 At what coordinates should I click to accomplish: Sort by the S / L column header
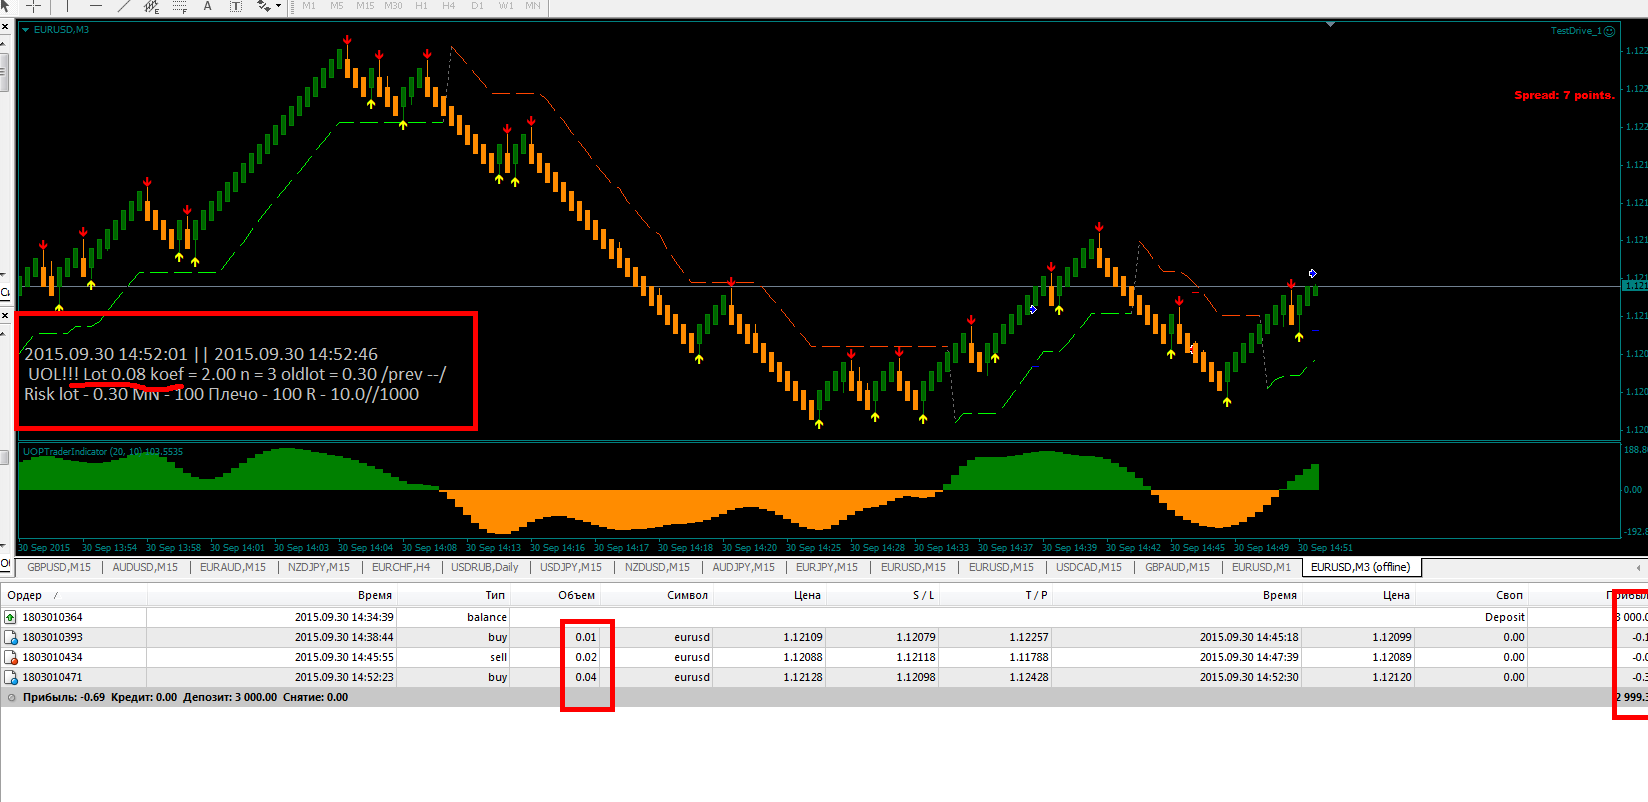pos(884,595)
